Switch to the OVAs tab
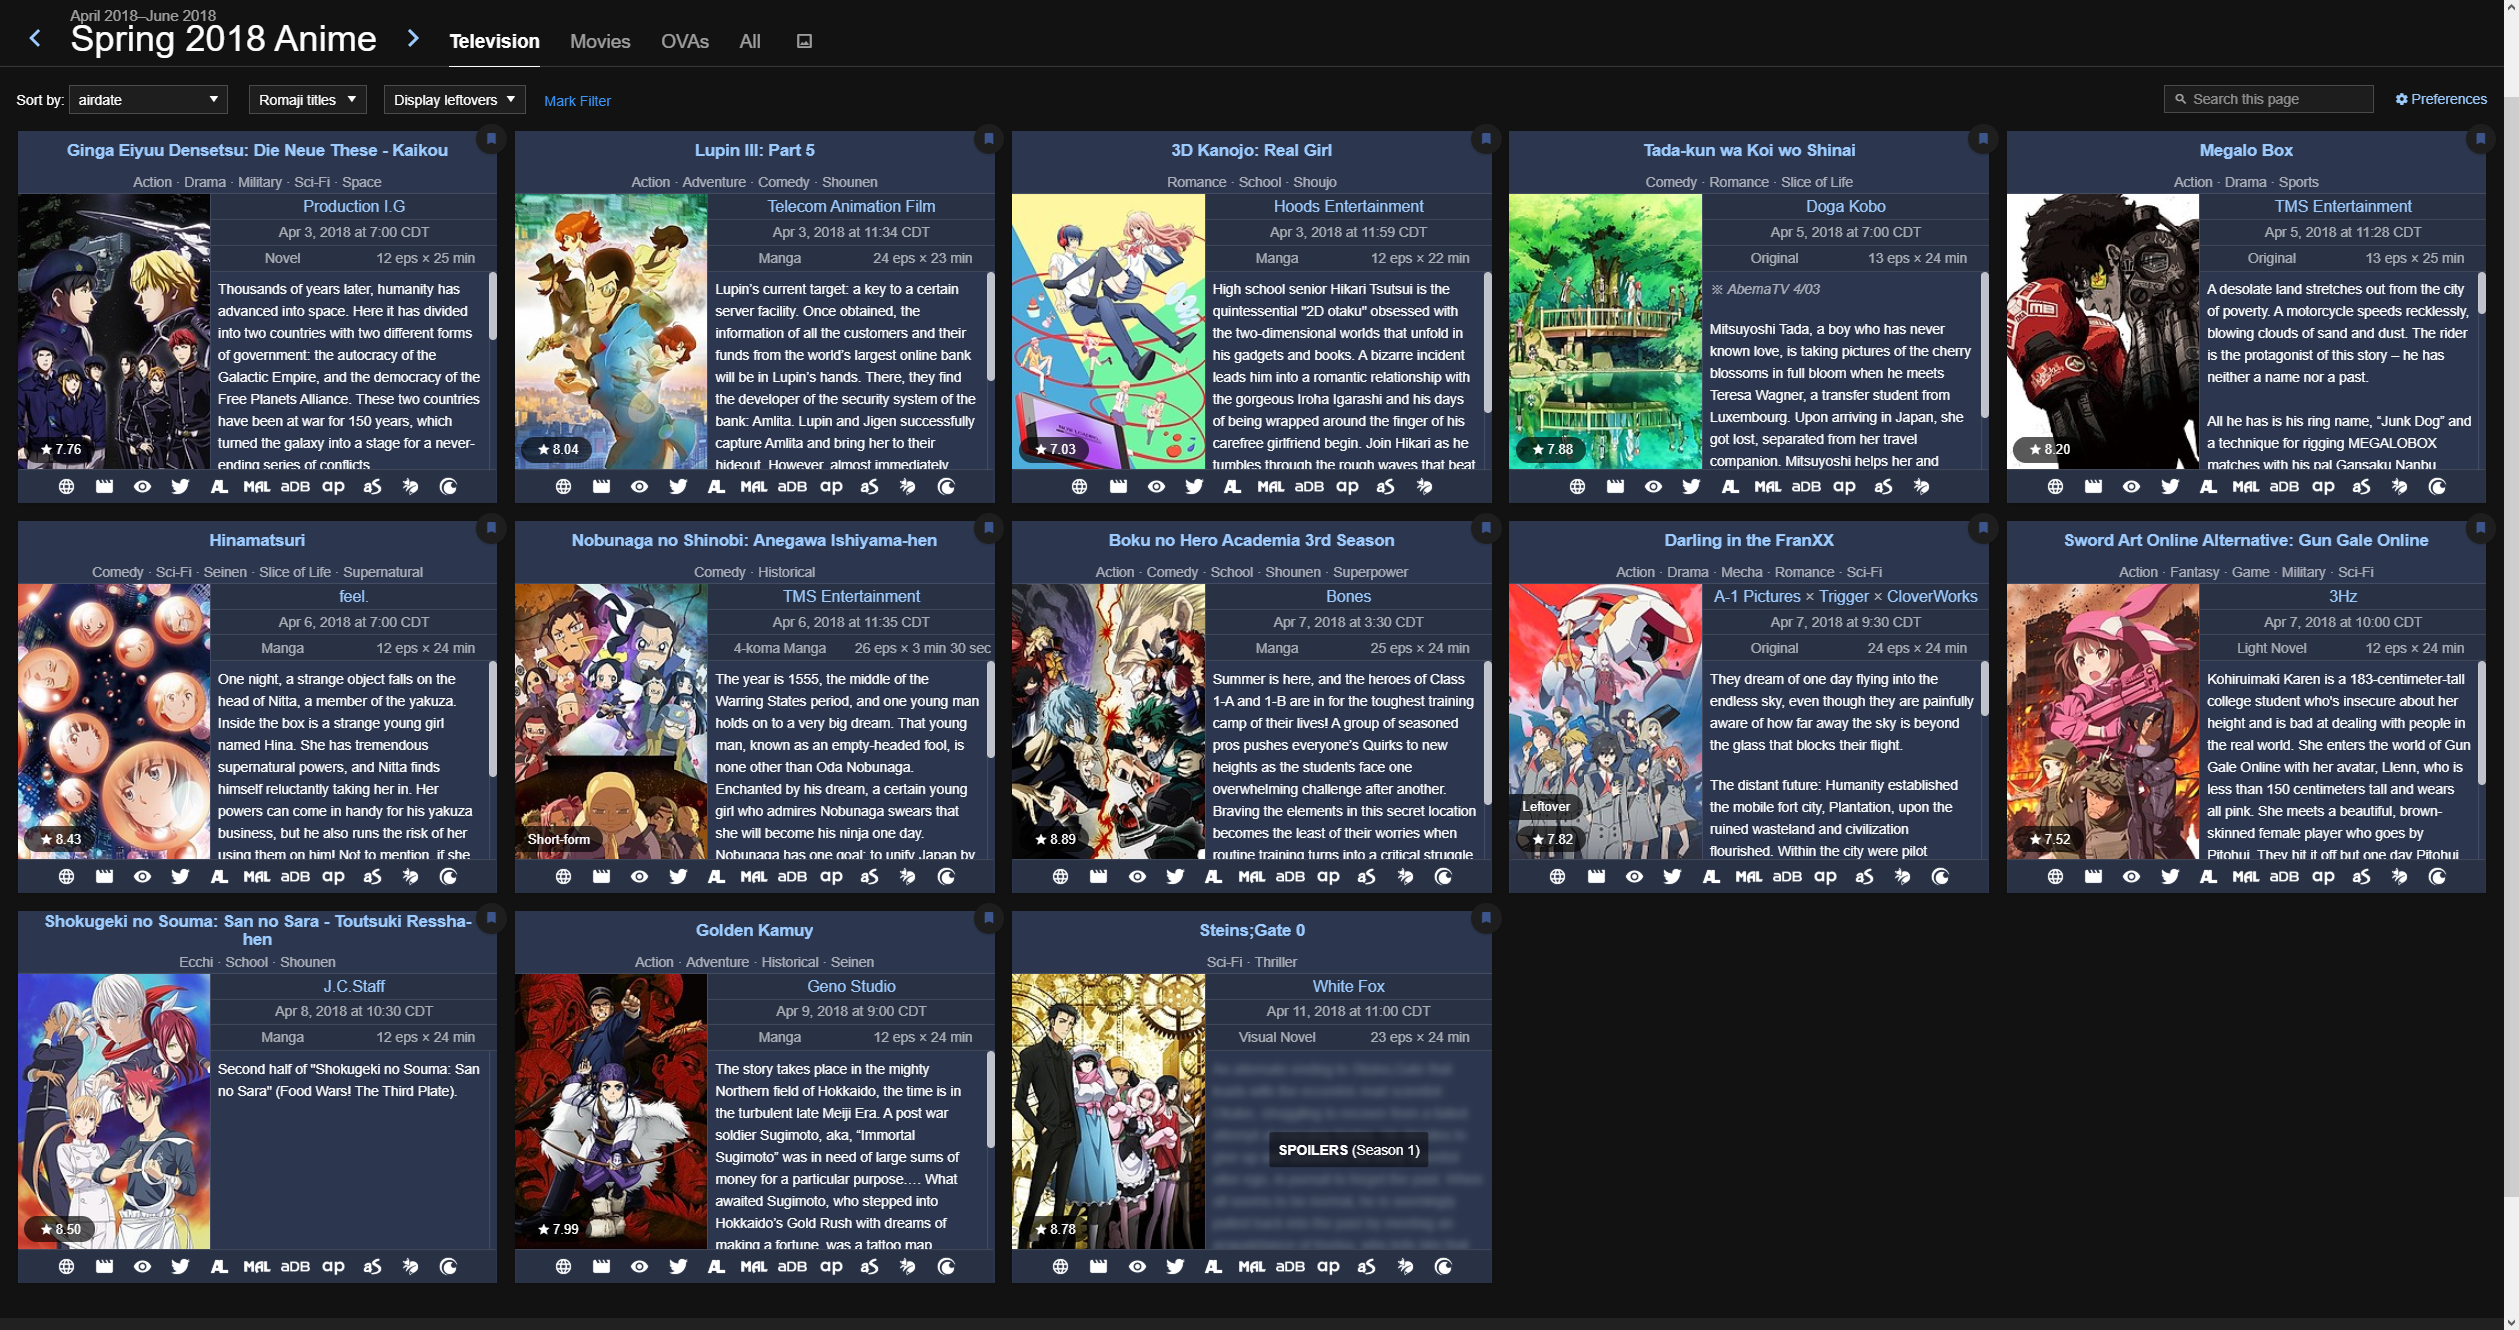 click(x=685, y=41)
